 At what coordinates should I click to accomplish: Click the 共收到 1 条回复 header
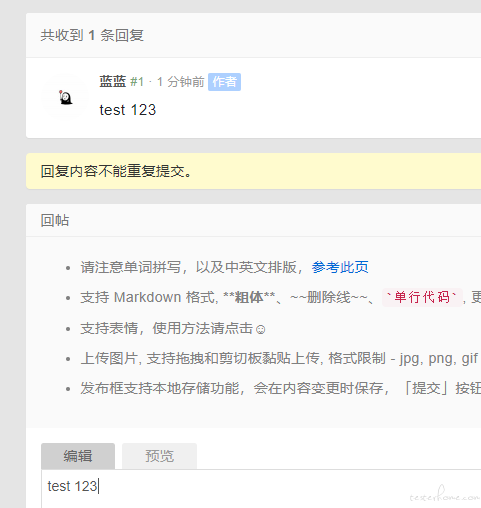click(253, 35)
